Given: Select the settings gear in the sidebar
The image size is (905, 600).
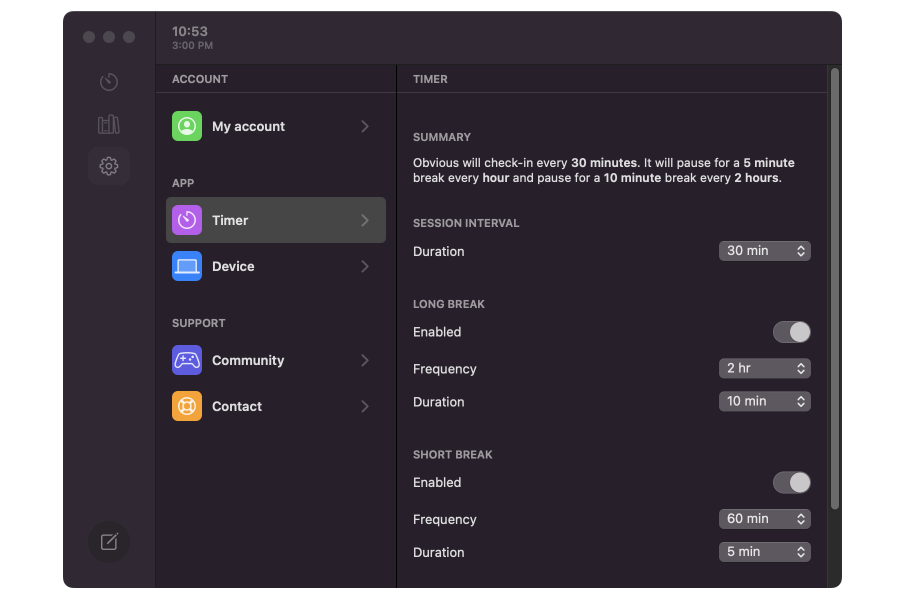Looking at the screenshot, I should (108, 166).
